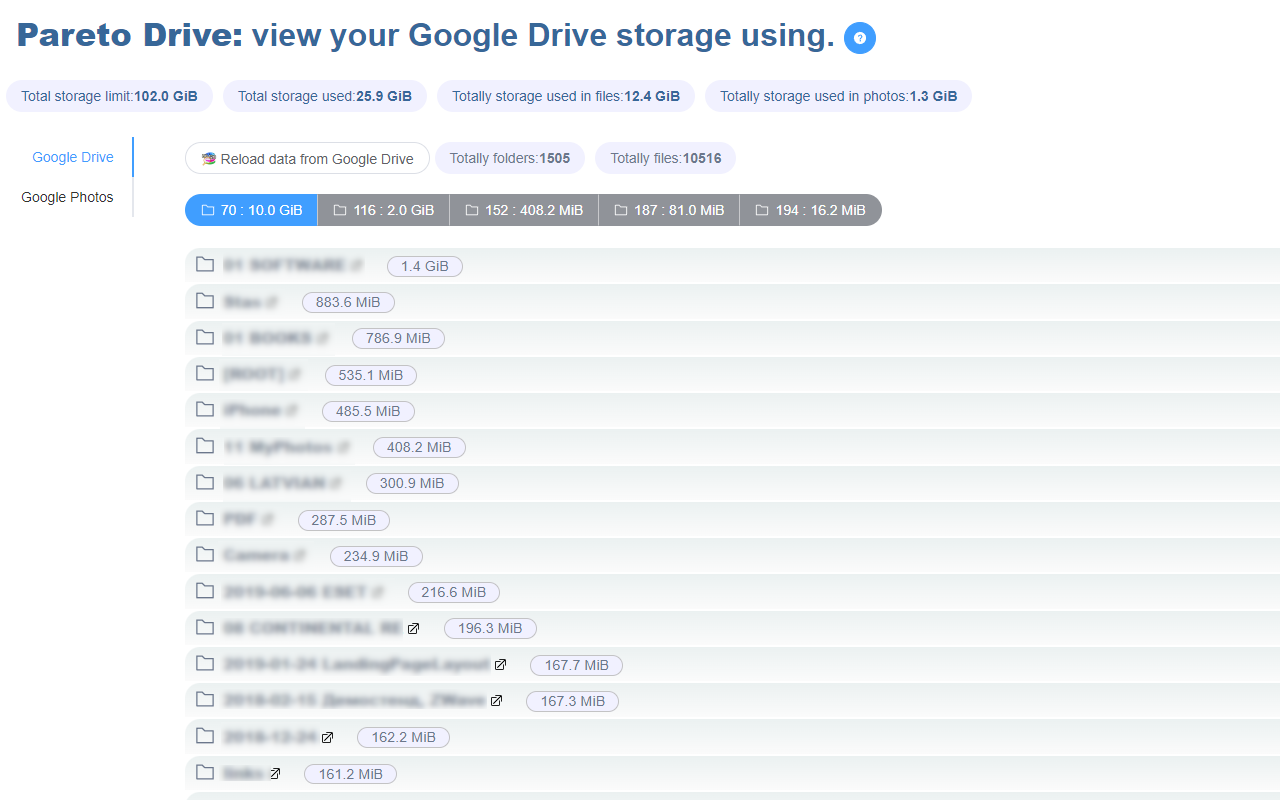The image size is (1280, 800).
Task: Click the "Total storage used:25.9 GiB" badge
Action: click(324, 96)
